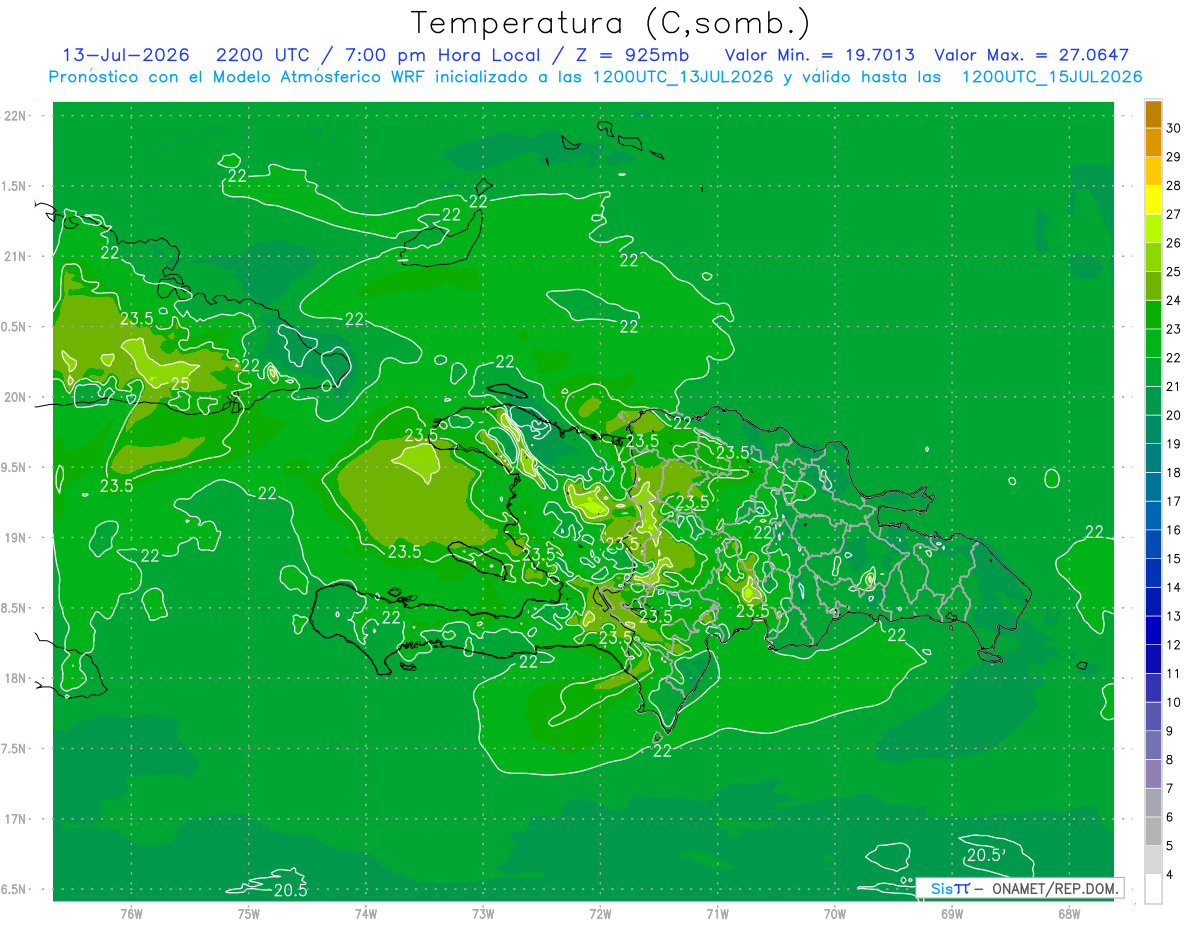This screenshot has height=927, width=1200.
Task: Click the orange swatch between 29 and 30
Action: point(1153,142)
